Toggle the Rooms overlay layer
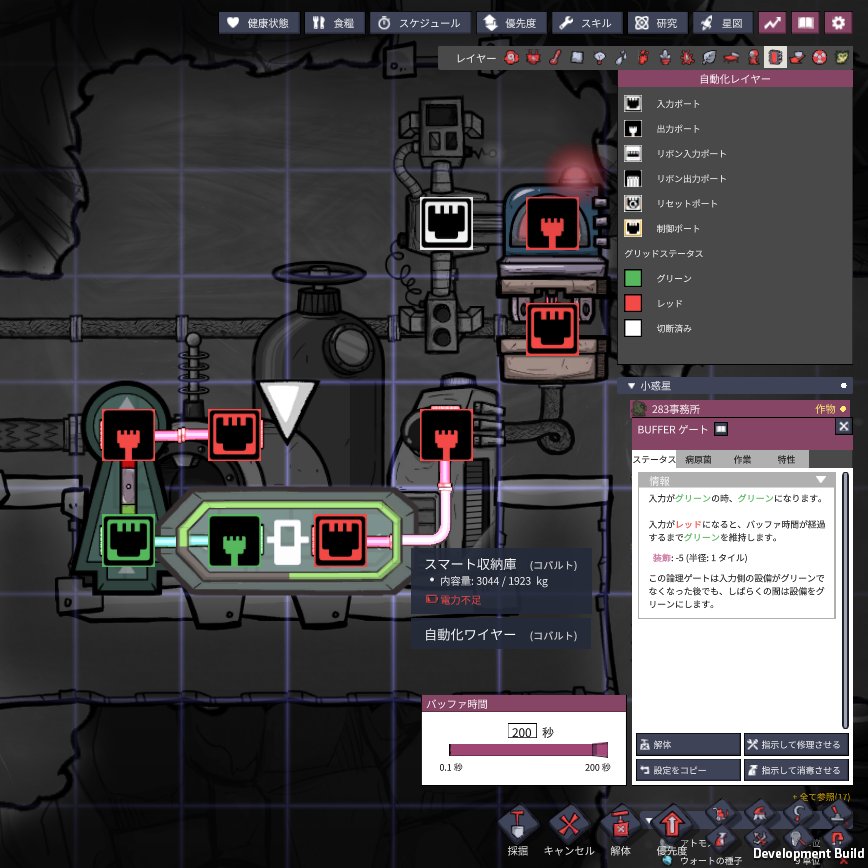 731,57
